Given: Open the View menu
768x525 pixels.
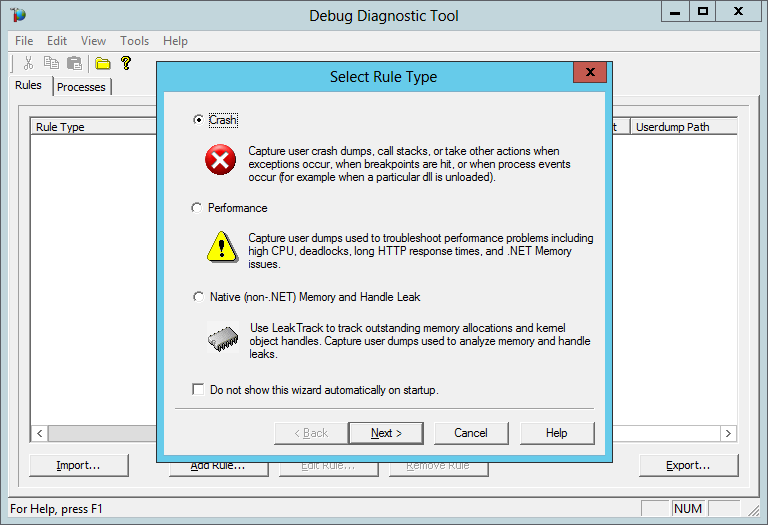Looking at the screenshot, I should tap(93, 41).
